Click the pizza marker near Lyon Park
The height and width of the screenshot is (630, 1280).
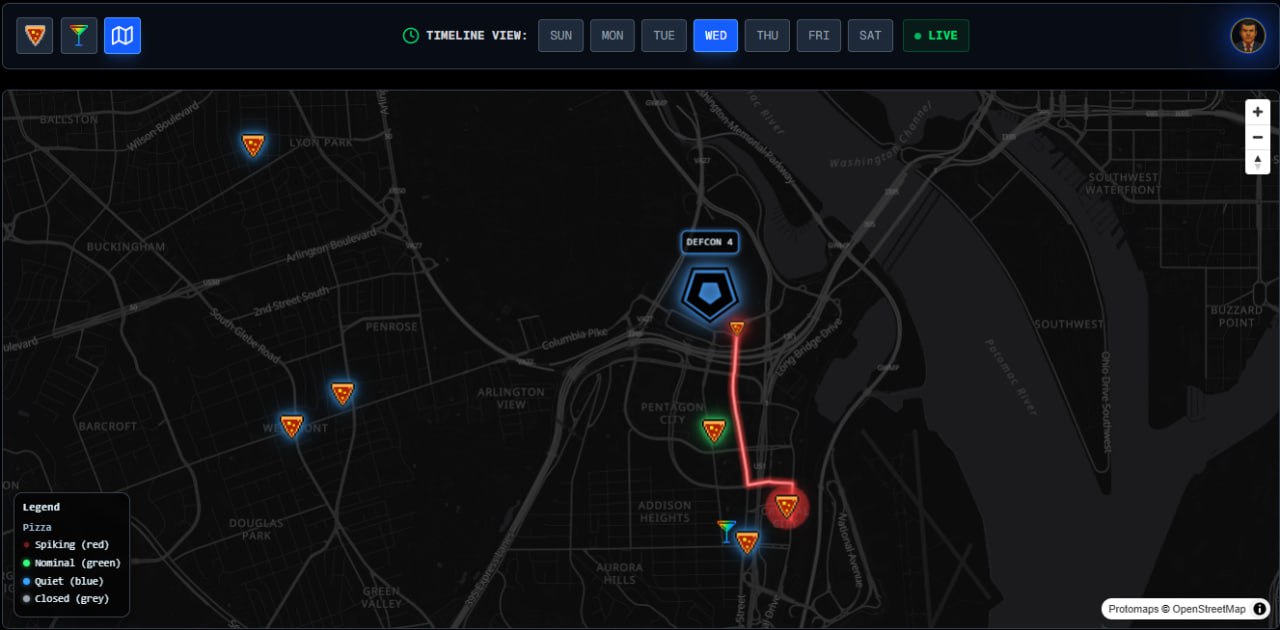[x=253, y=145]
